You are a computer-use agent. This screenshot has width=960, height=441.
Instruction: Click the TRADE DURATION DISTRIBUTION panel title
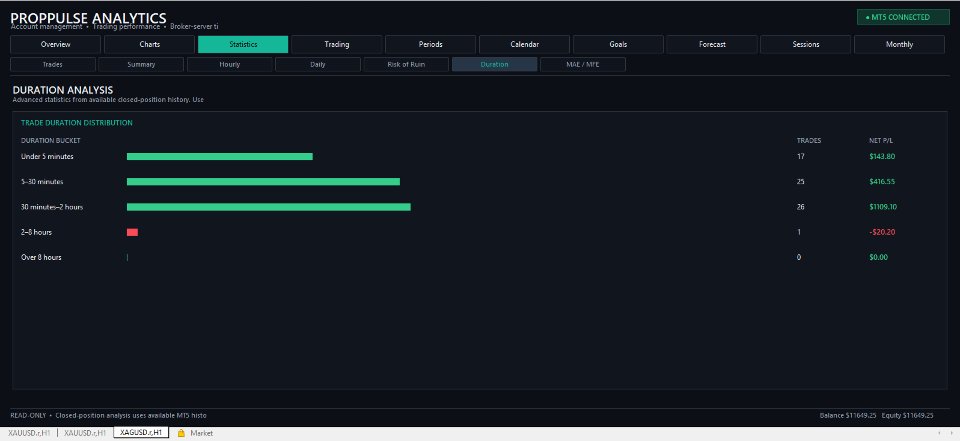click(x=77, y=122)
